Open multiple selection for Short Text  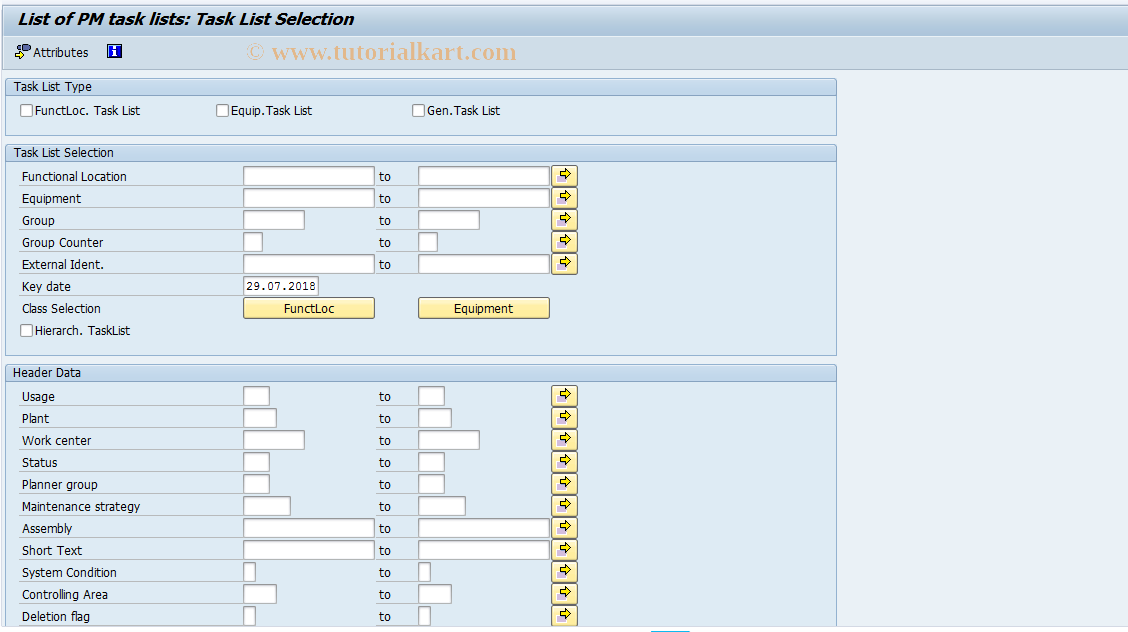click(x=565, y=550)
